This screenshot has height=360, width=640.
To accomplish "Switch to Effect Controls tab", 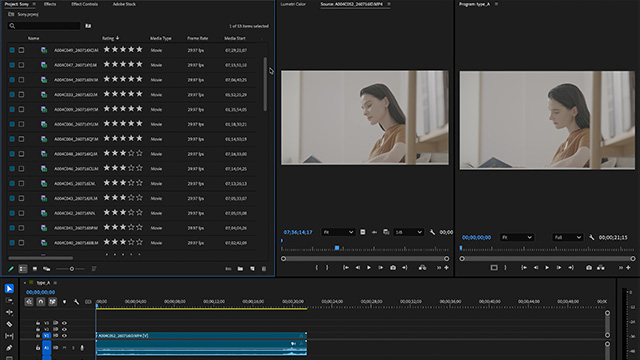I will tap(84, 4).
